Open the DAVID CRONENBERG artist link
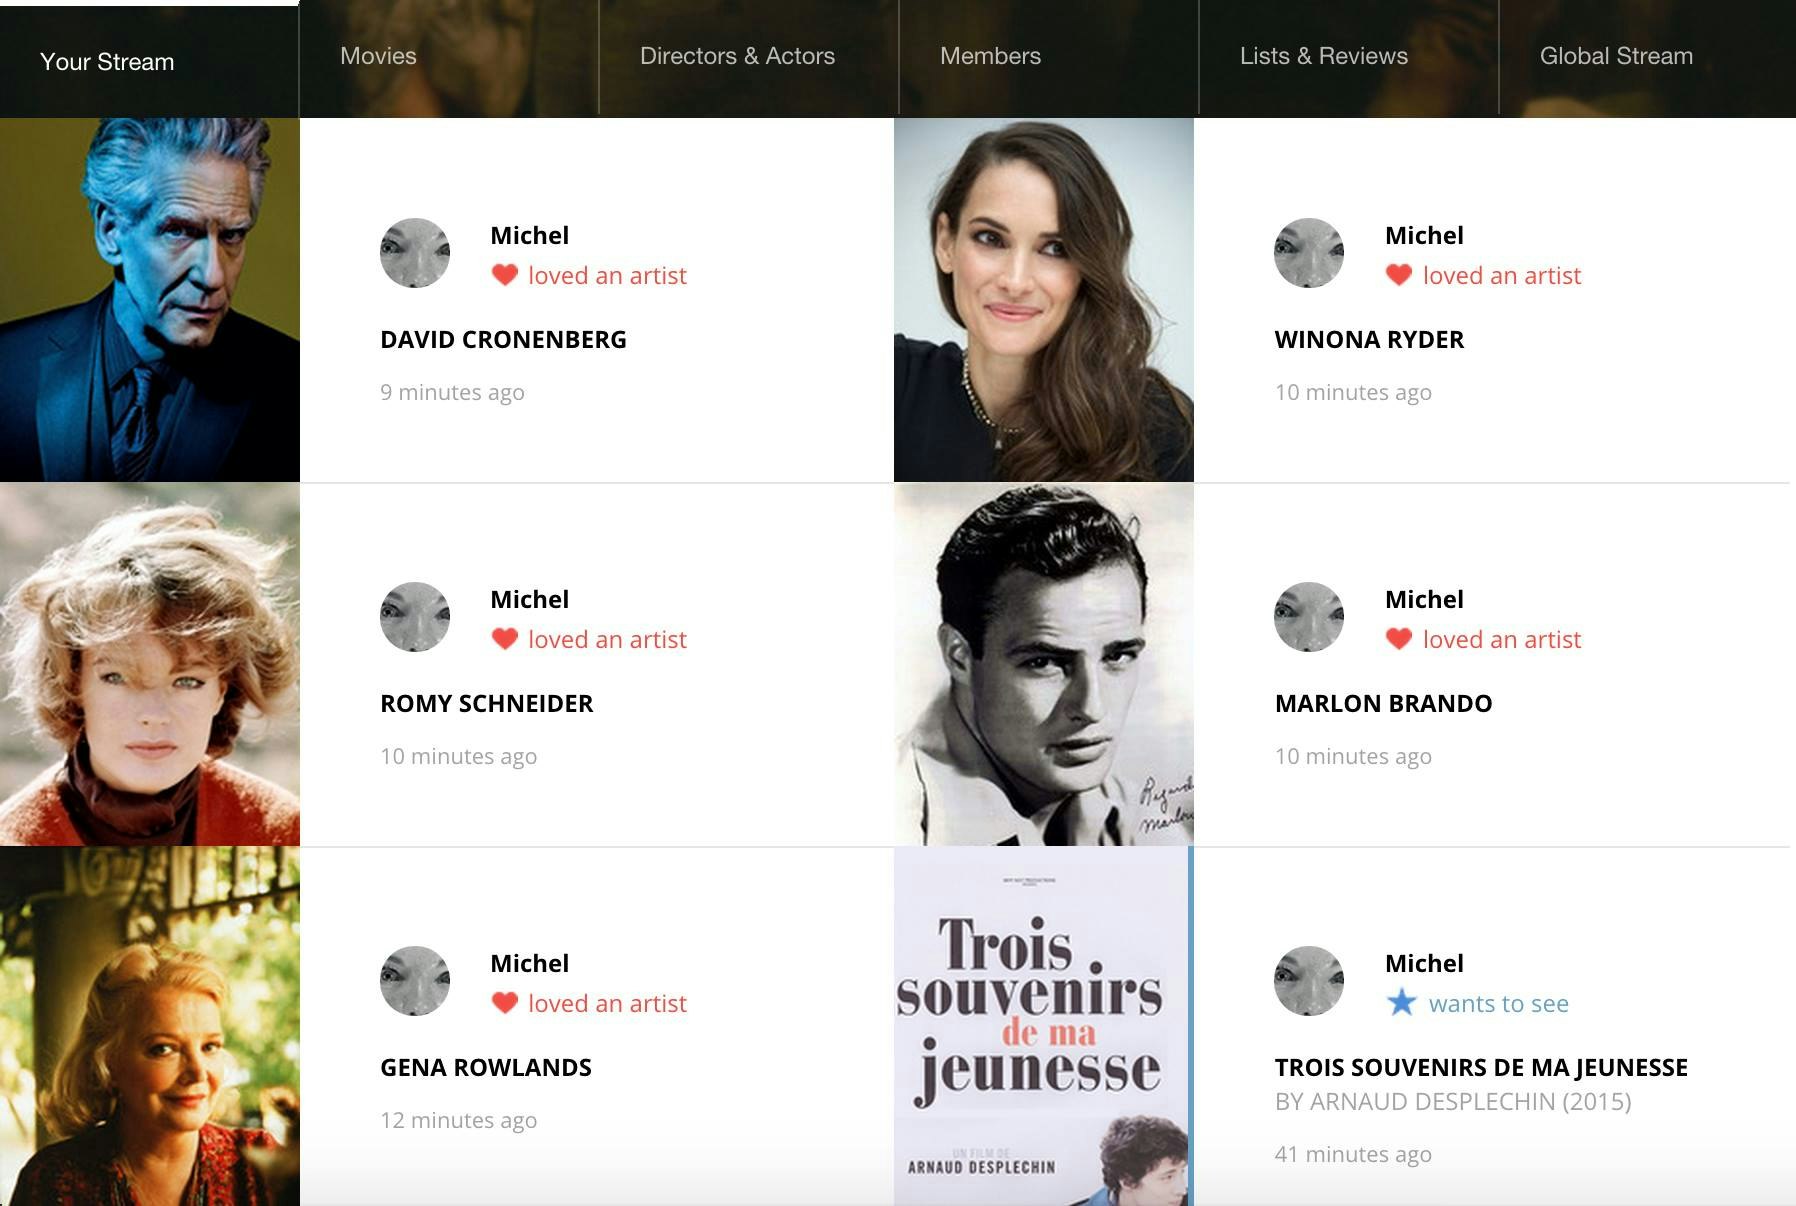The width and height of the screenshot is (1796, 1206). pyautogui.click(x=504, y=340)
